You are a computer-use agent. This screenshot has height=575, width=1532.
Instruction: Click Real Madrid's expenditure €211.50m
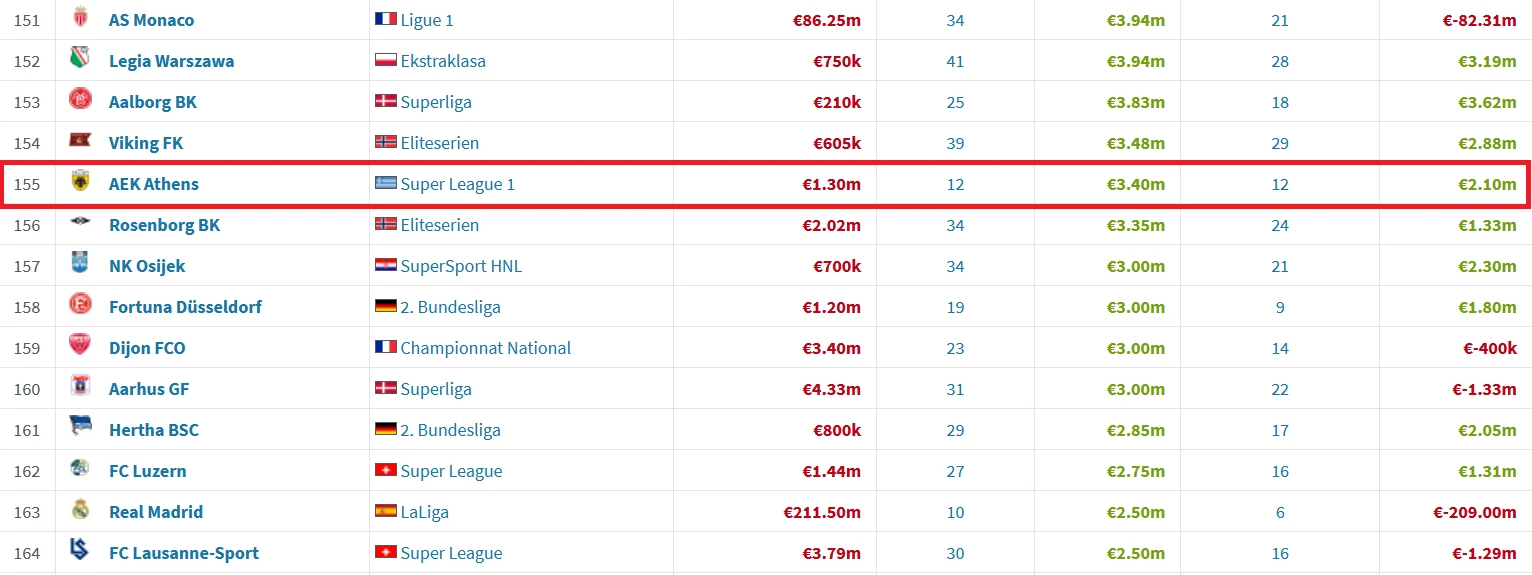822,512
